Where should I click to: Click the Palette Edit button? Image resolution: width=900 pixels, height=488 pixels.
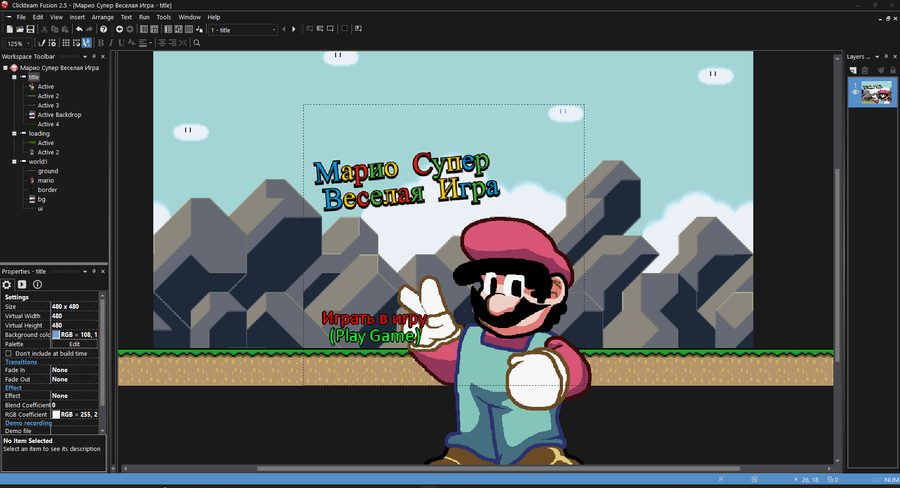tap(75, 344)
